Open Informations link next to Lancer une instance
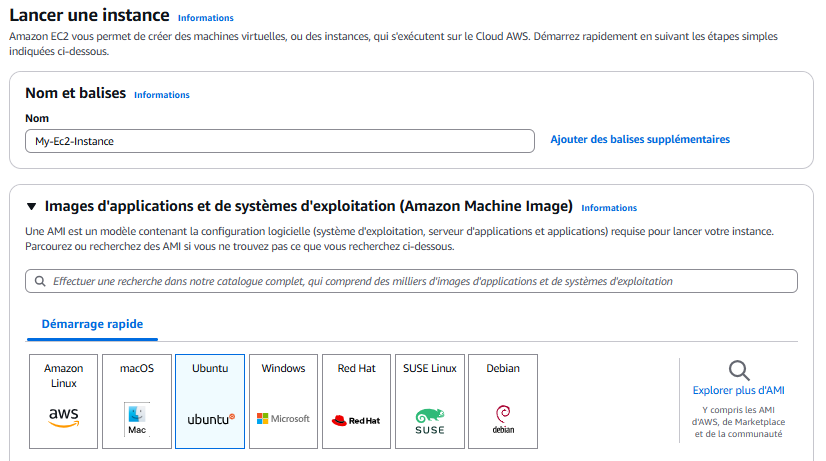826x461 pixels. [205, 18]
